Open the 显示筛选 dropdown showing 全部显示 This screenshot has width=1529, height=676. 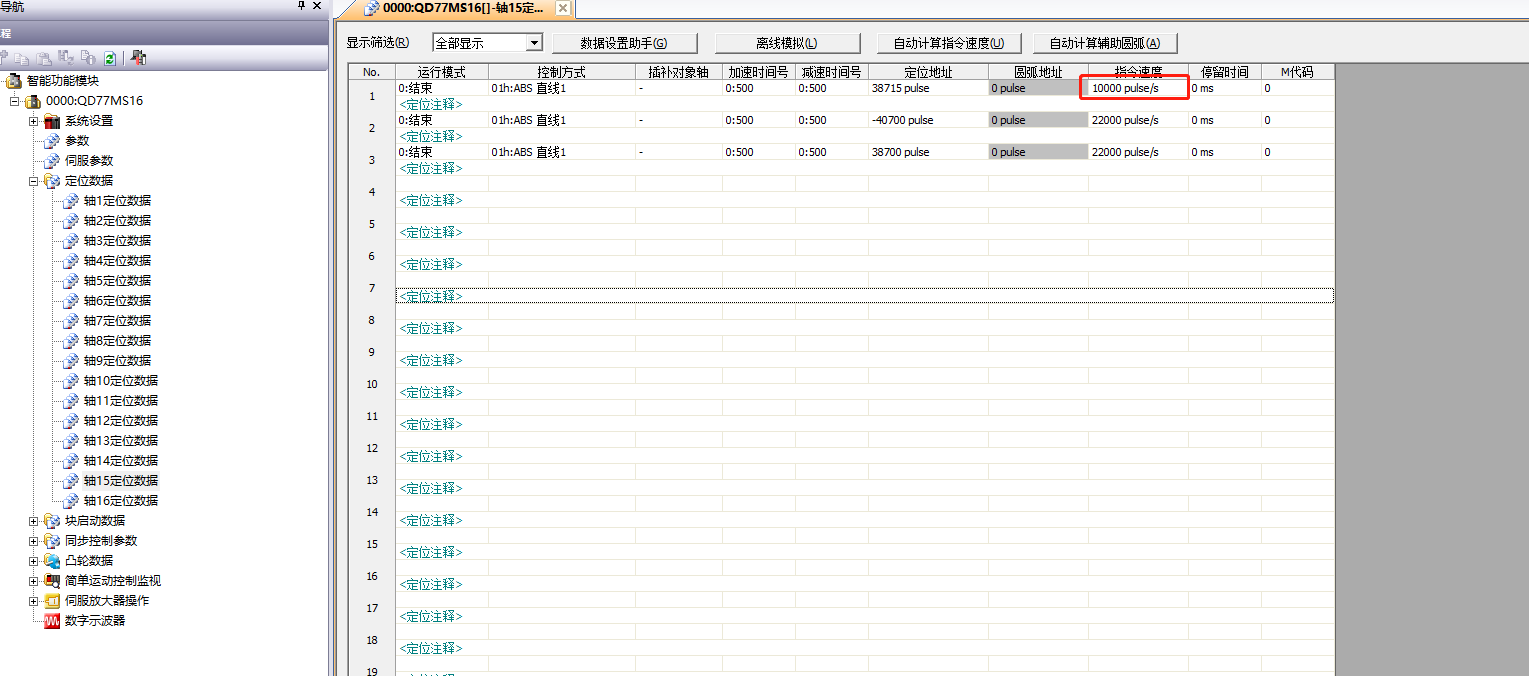click(534, 43)
